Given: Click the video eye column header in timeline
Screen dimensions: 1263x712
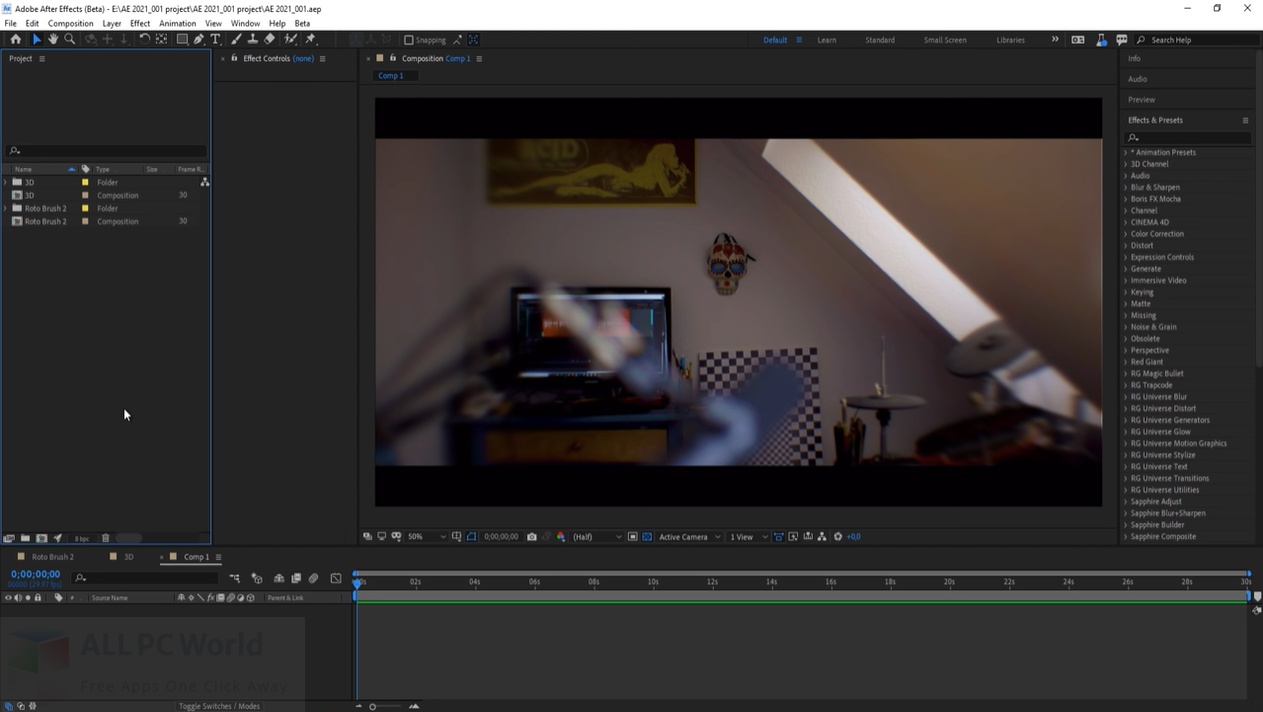Looking at the screenshot, I should click(x=8, y=598).
